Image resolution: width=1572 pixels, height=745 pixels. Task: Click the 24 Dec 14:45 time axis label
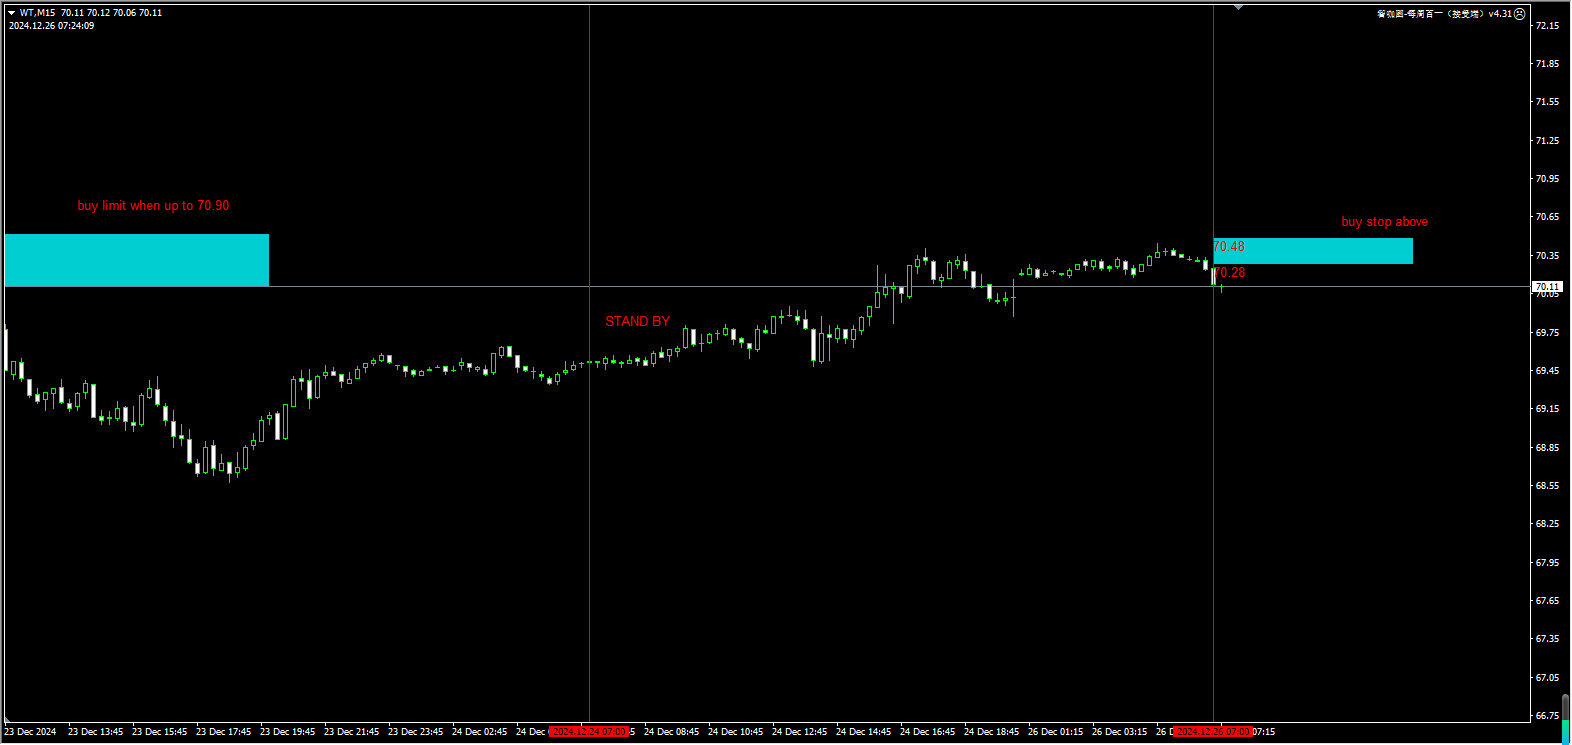click(863, 732)
